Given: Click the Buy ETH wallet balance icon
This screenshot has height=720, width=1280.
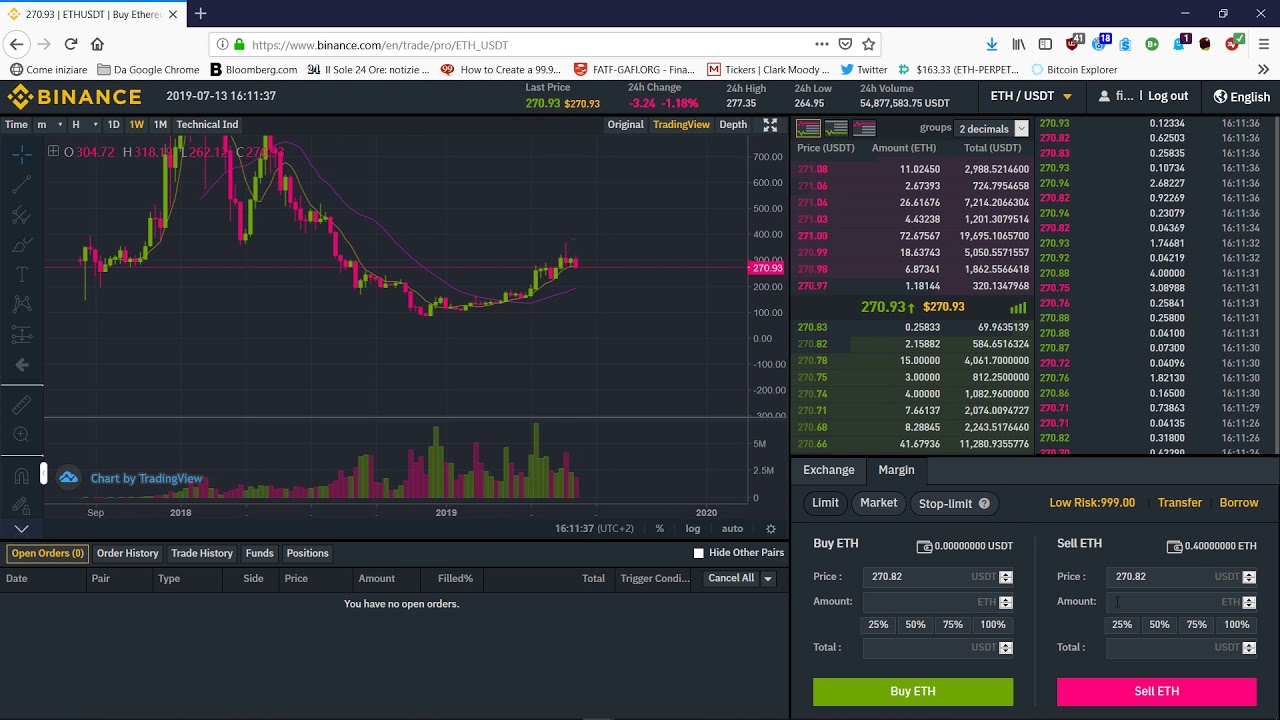Looking at the screenshot, I should pyautogui.click(x=924, y=546).
